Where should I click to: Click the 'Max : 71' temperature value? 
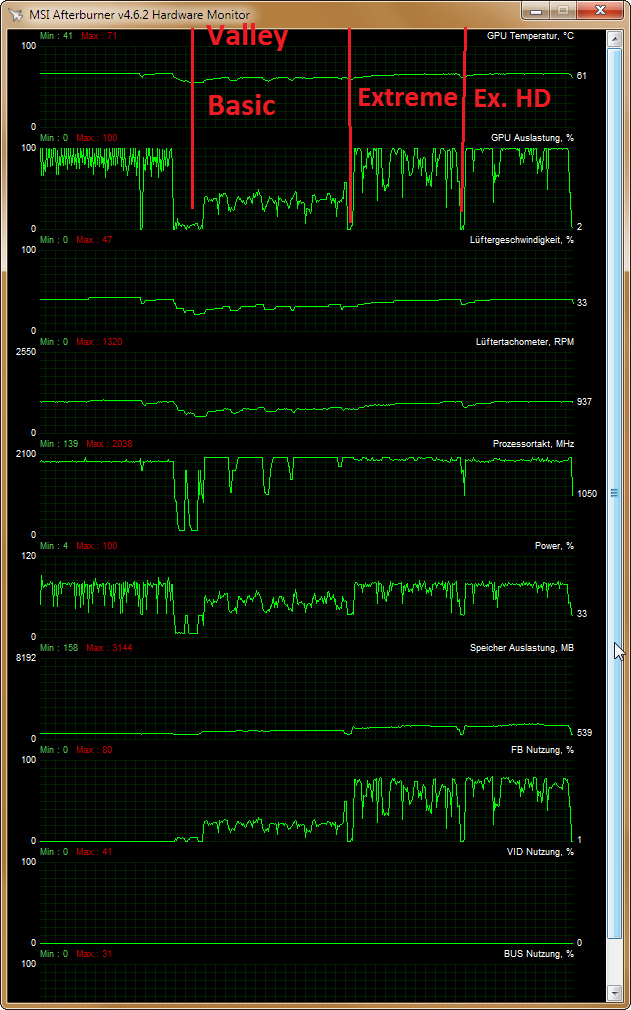(x=99, y=36)
